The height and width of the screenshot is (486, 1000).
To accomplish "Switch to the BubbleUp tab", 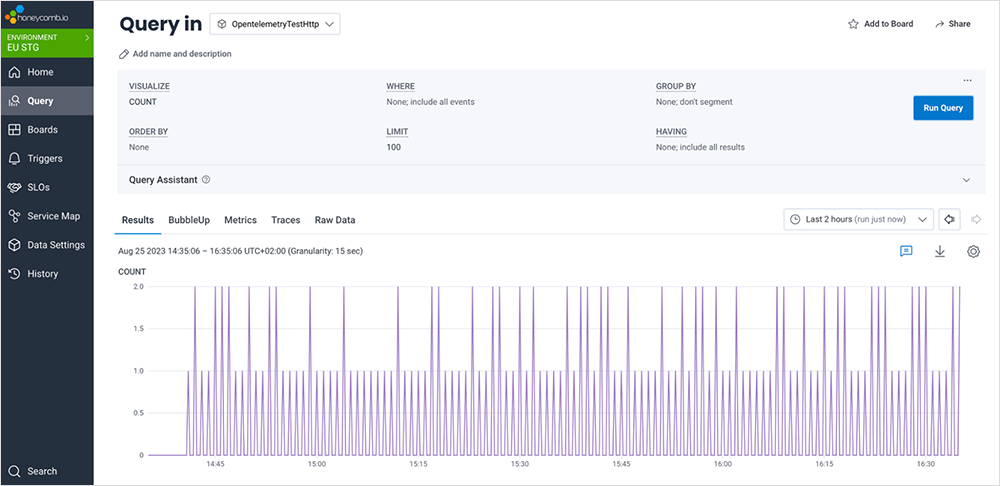I will coord(189,220).
